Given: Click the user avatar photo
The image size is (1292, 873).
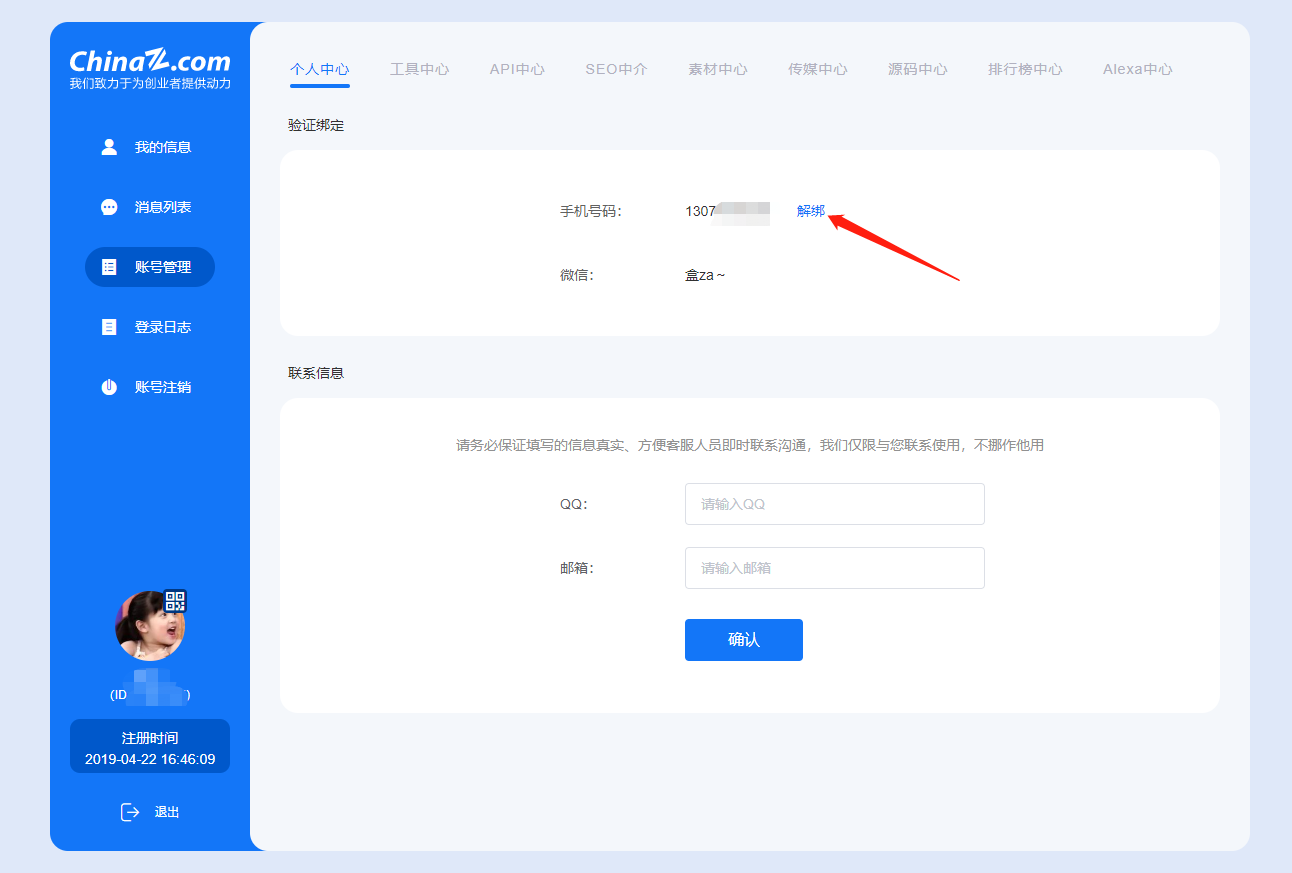Looking at the screenshot, I should tap(150, 626).
